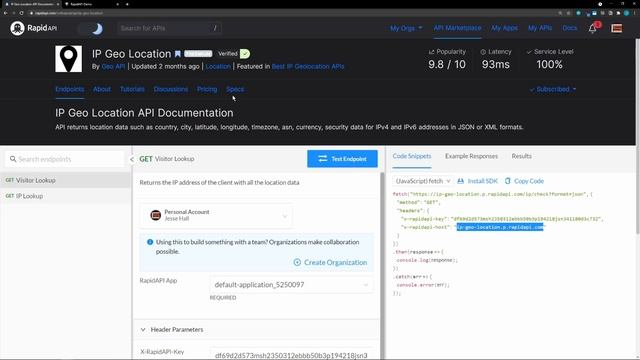Open the Geo API provider link

tap(113, 67)
